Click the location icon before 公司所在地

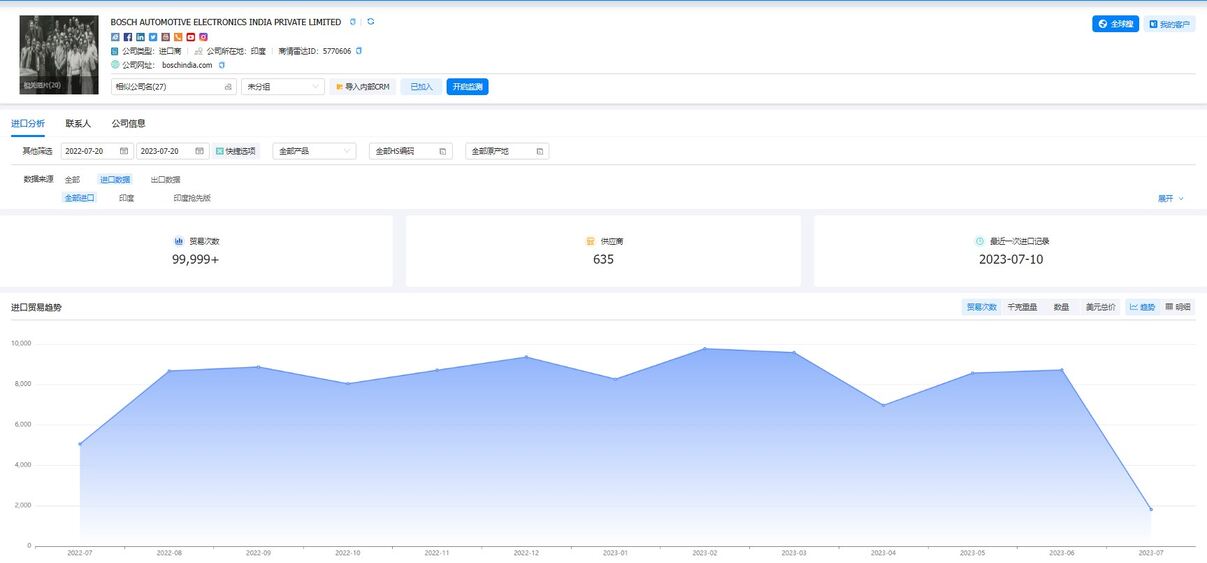[199, 50]
